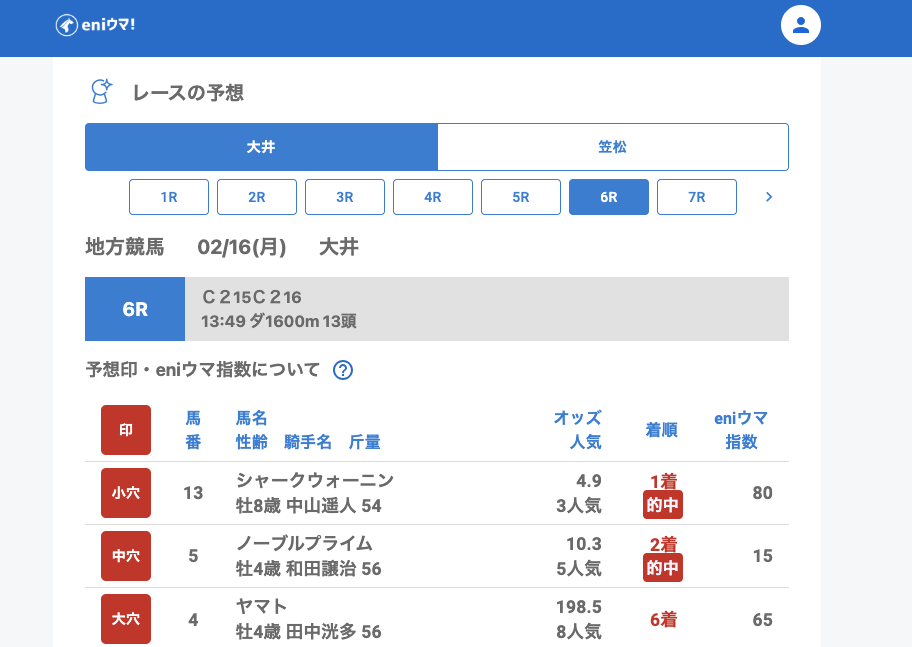Click the eniウマ! logo in header

pyautogui.click(x=95, y=25)
